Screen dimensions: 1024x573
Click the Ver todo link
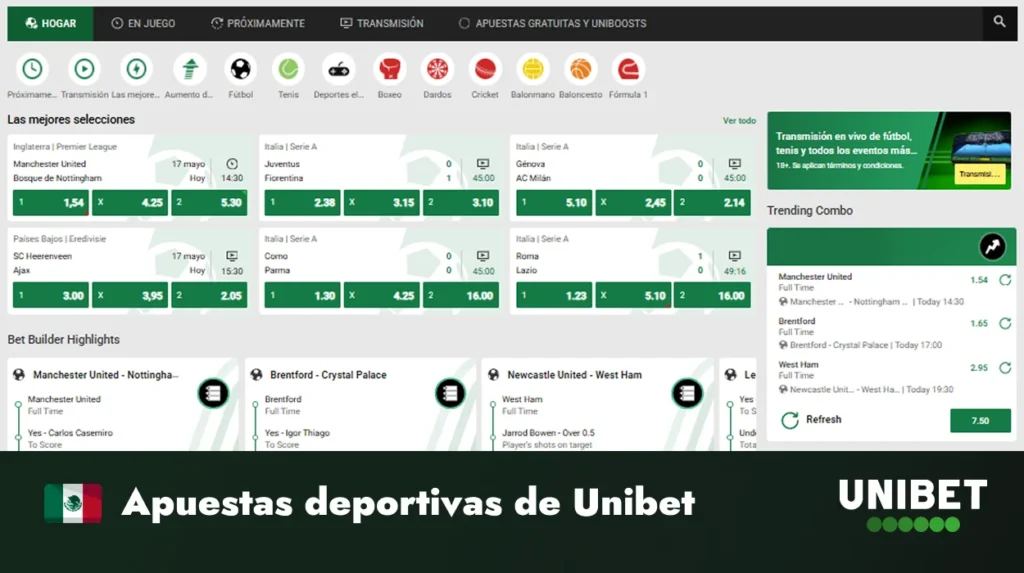[x=739, y=120]
